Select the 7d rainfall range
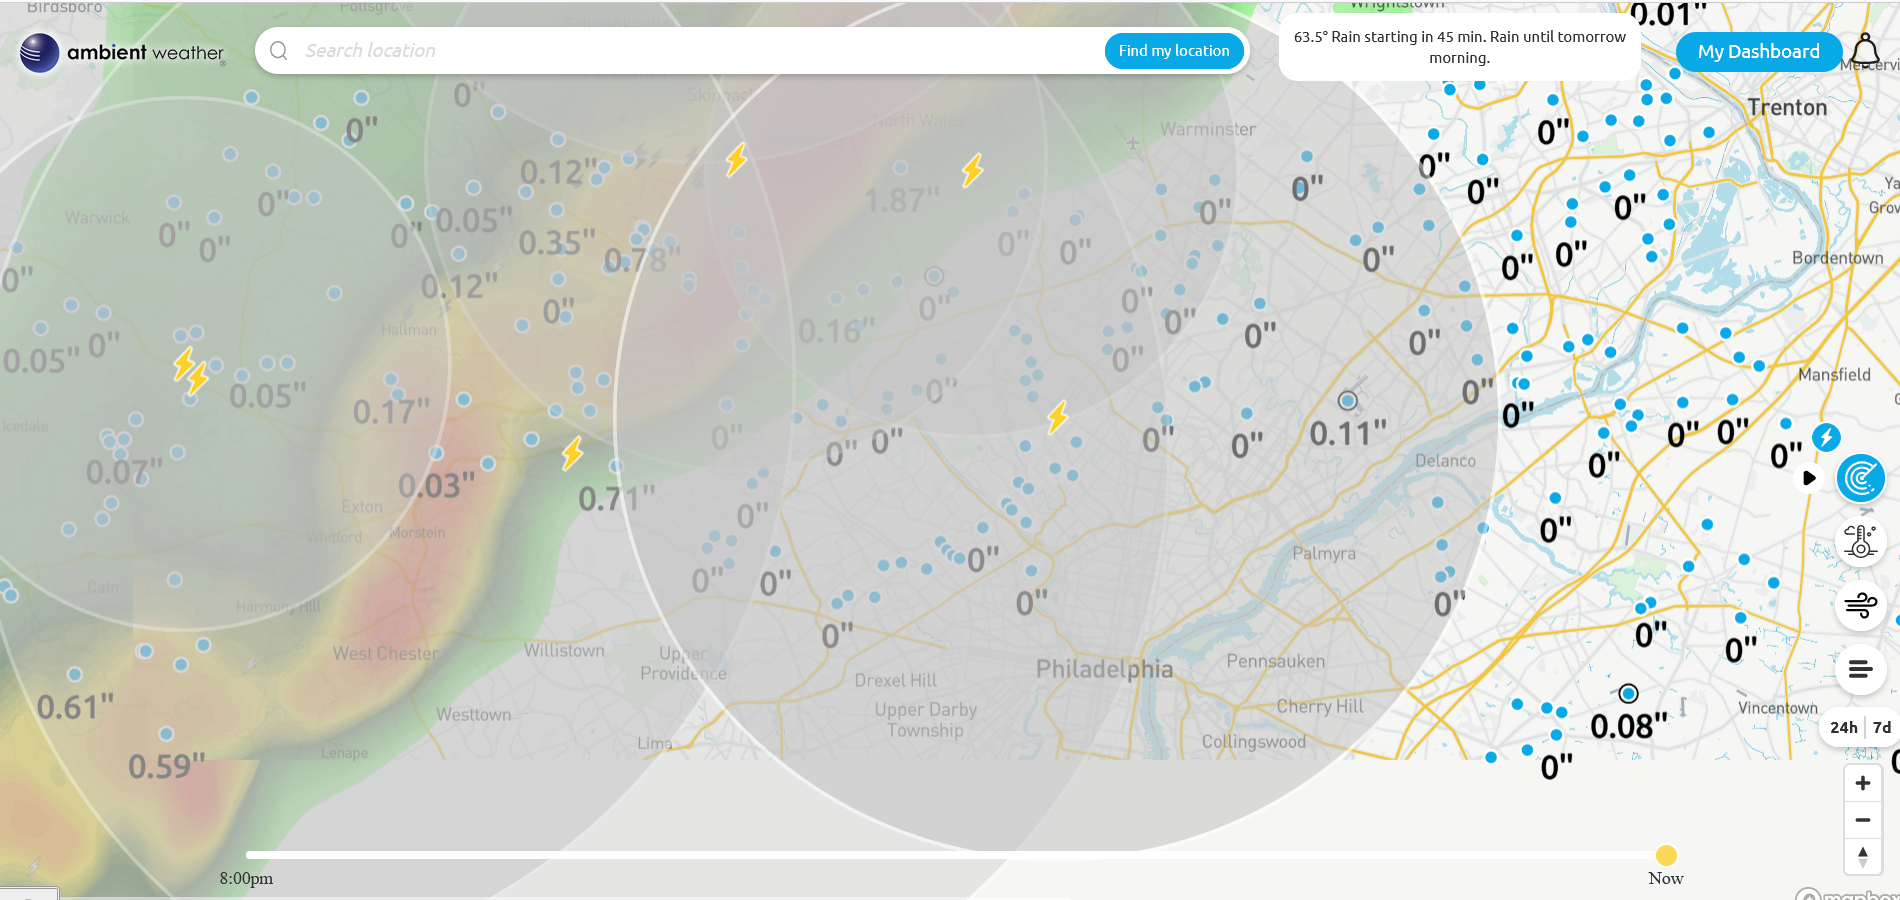This screenshot has width=1900, height=900. click(1882, 728)
